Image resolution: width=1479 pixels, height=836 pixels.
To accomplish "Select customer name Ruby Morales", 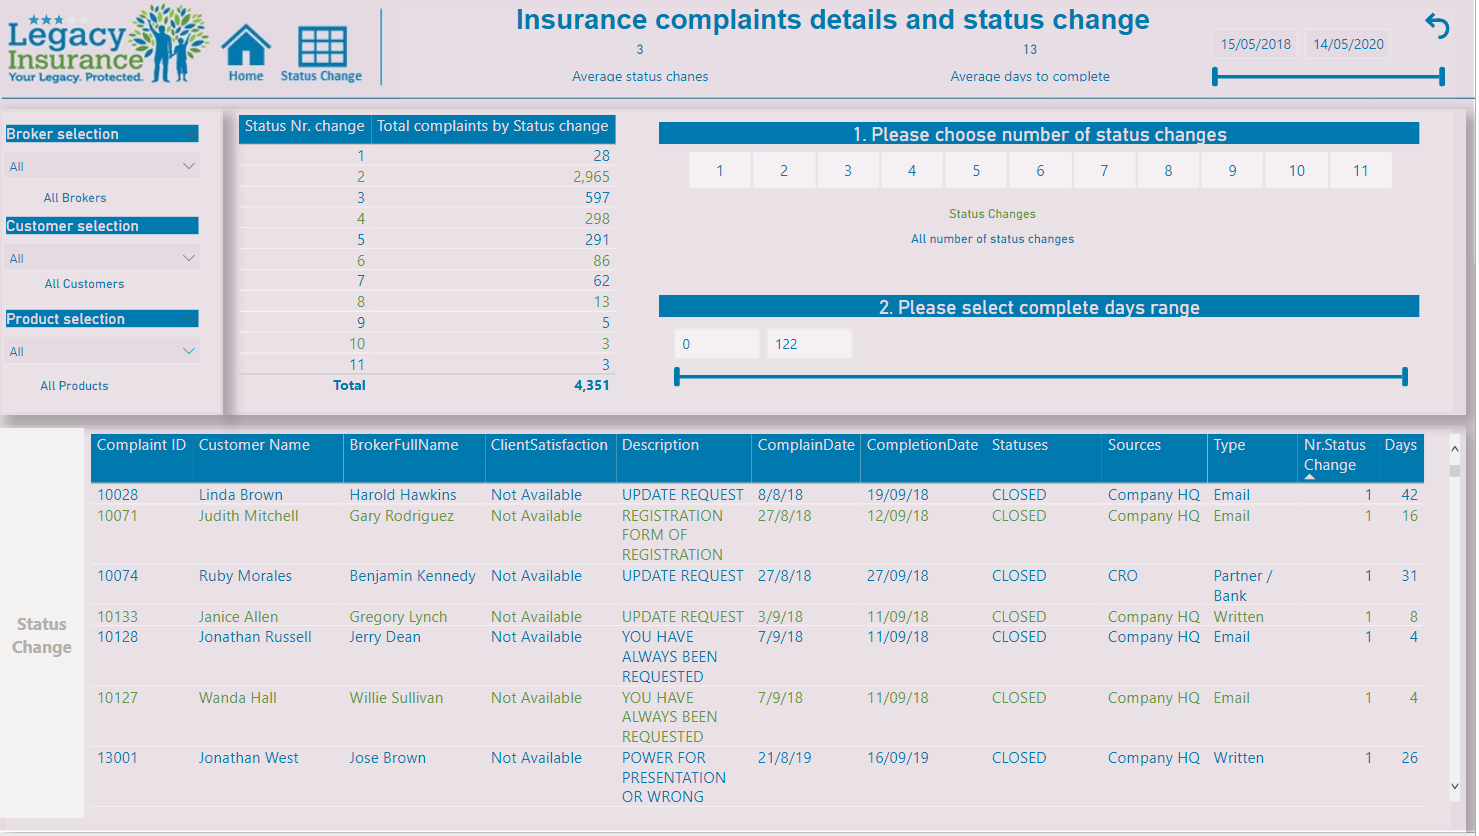I will click(245, 576).
